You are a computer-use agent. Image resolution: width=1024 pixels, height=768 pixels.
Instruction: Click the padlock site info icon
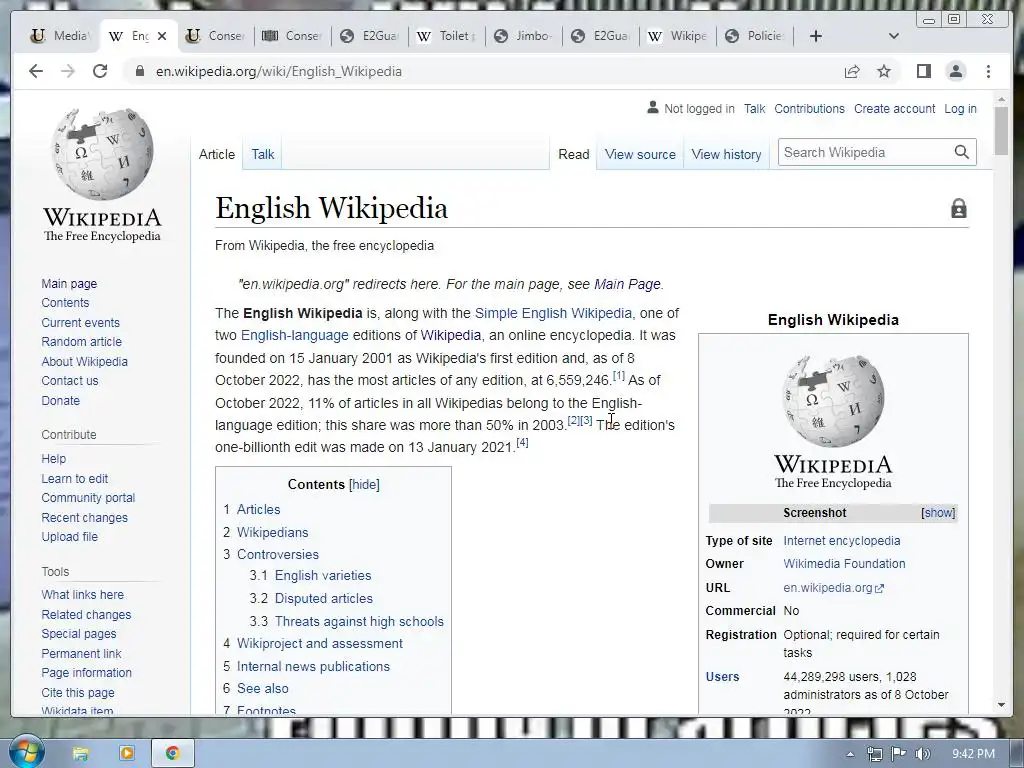click(x=139, y=71)
